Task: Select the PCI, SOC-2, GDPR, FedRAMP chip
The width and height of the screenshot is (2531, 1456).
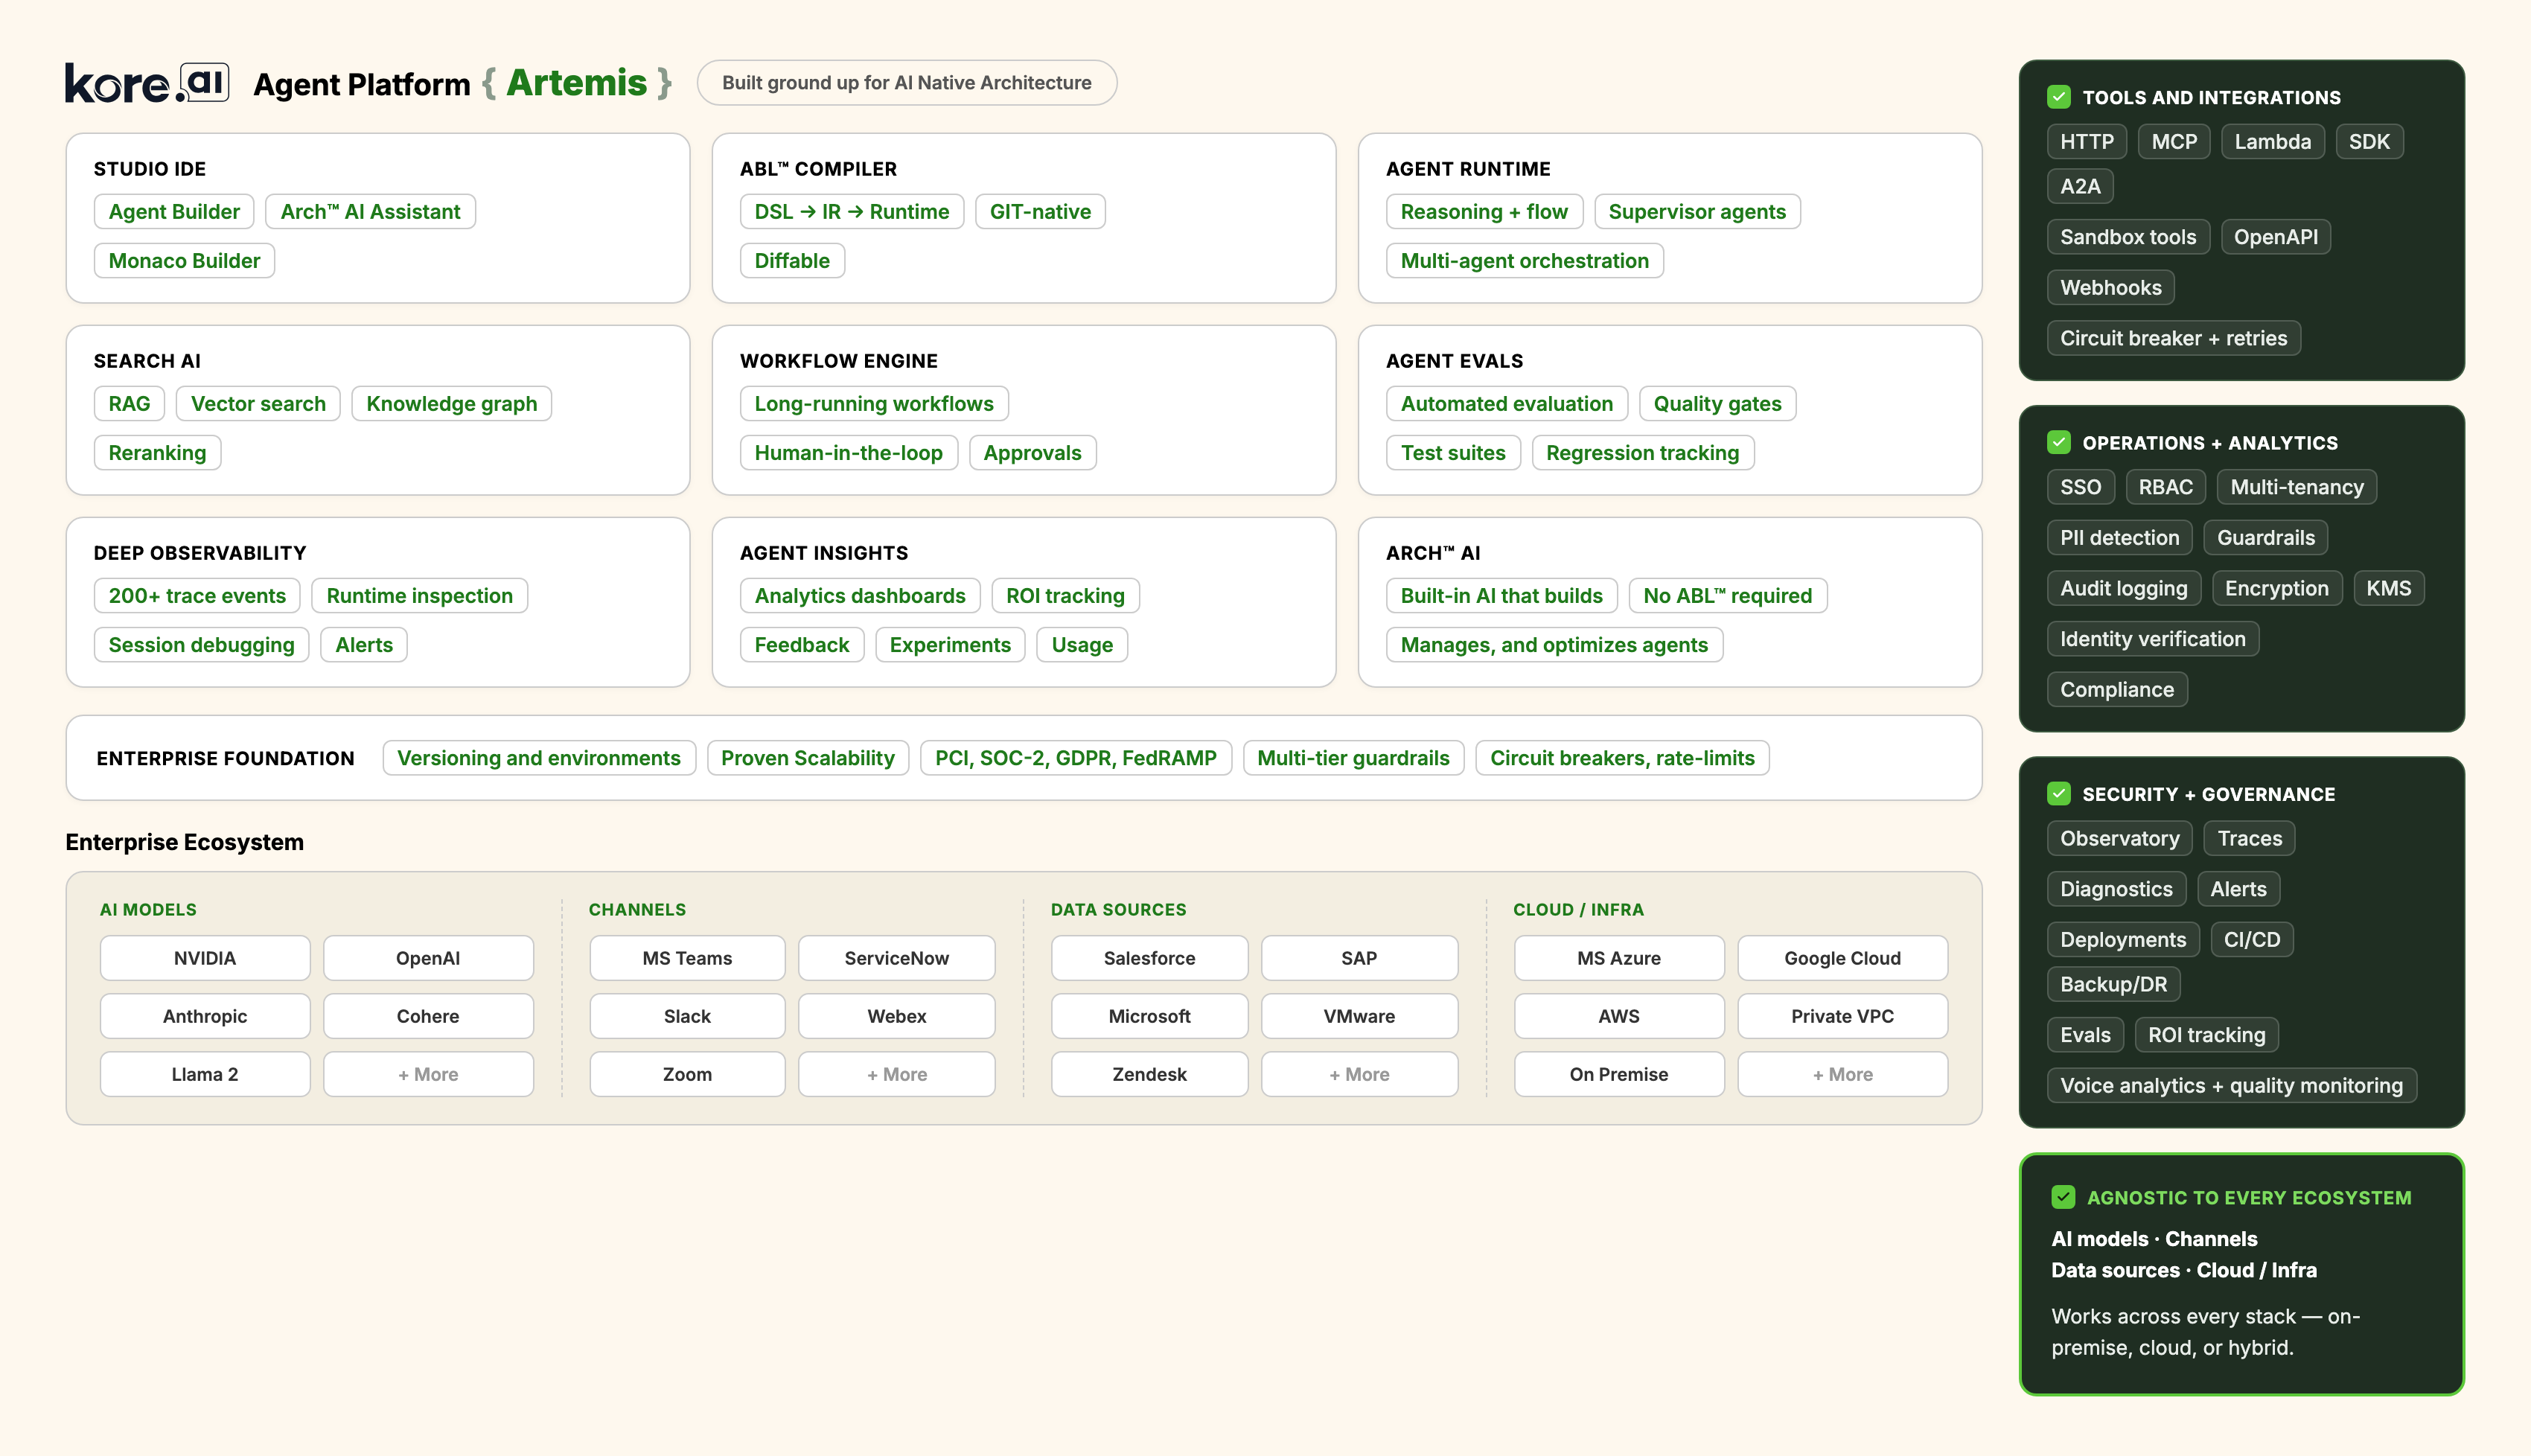Action: point(1076,758)
